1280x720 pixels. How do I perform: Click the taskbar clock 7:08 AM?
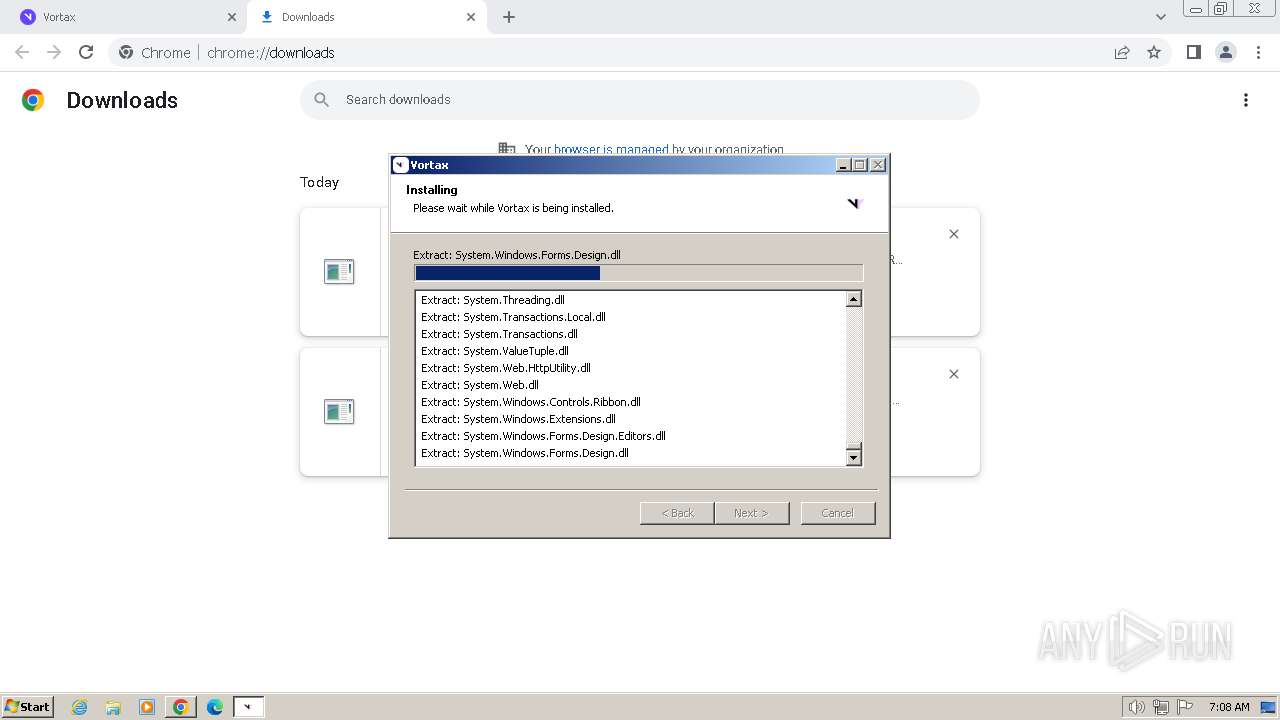(1229, 707)
